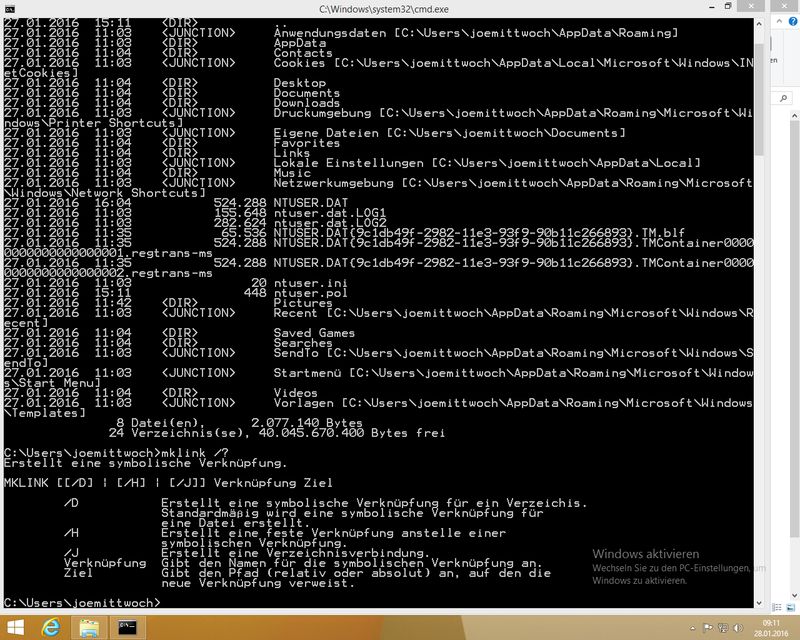Minimize the cmd.exe window
This screenshot has height=640, width=800.
pyautogui.click(x=712, y=7)
